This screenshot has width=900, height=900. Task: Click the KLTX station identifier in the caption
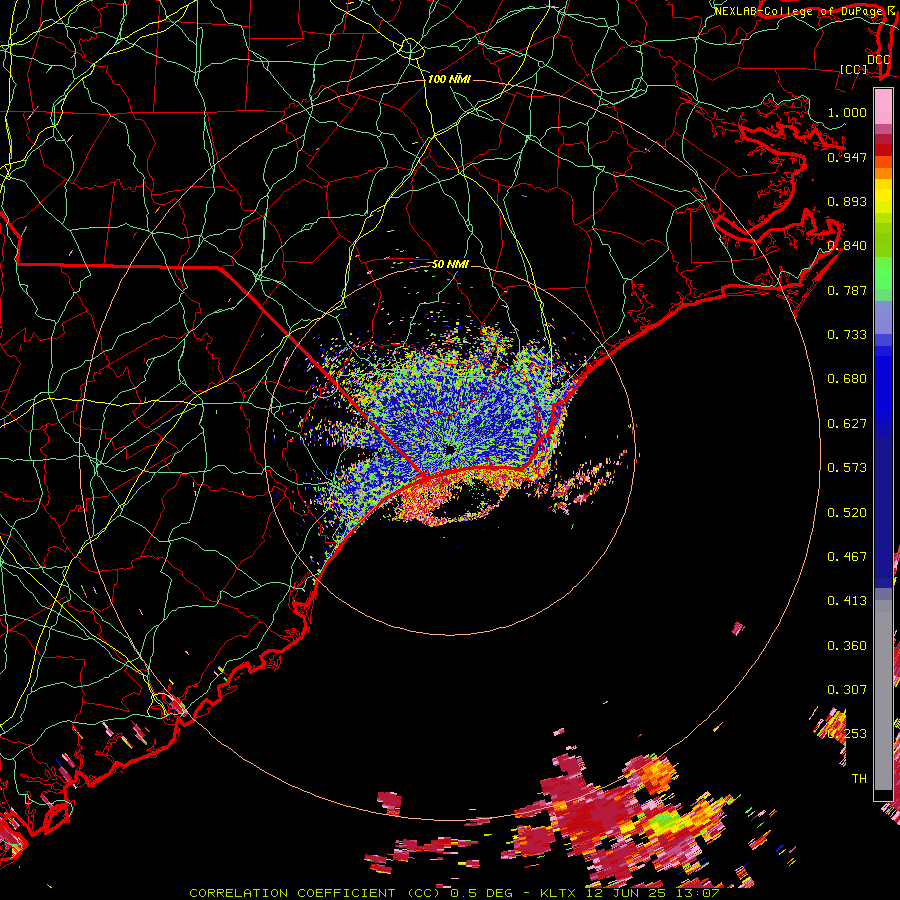[557, 893]
